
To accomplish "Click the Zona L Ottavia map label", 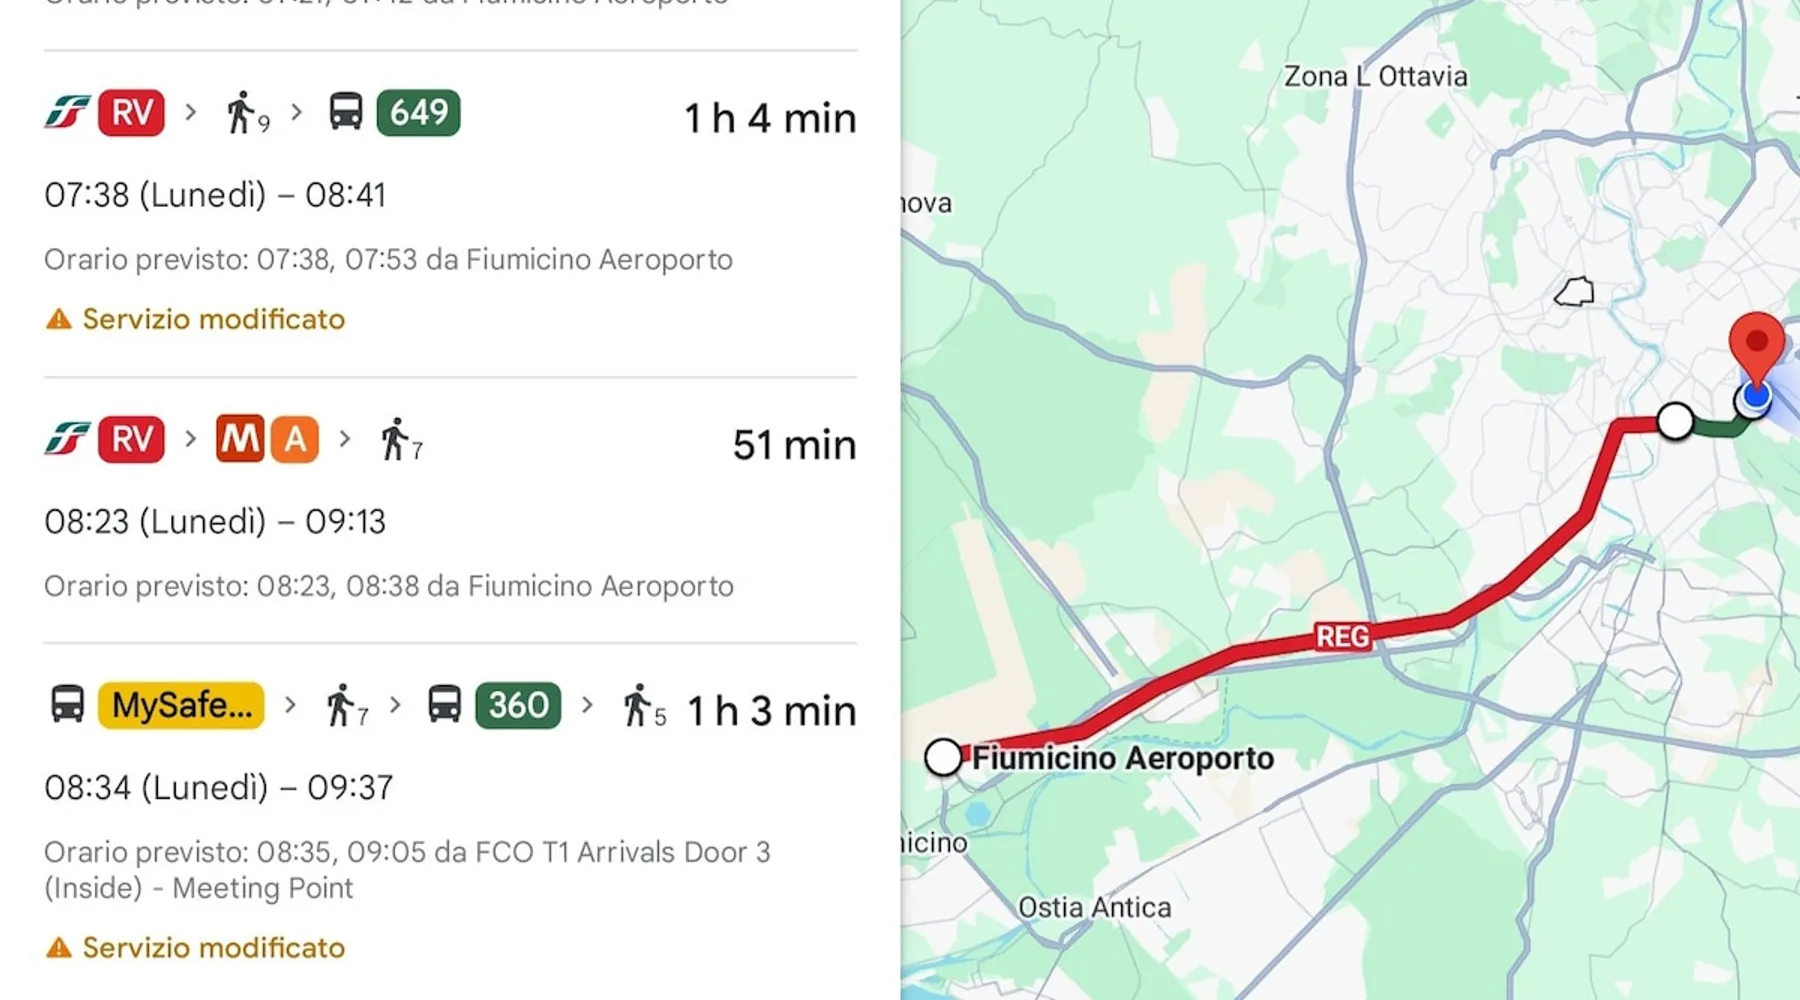I will pos(1375,77).
